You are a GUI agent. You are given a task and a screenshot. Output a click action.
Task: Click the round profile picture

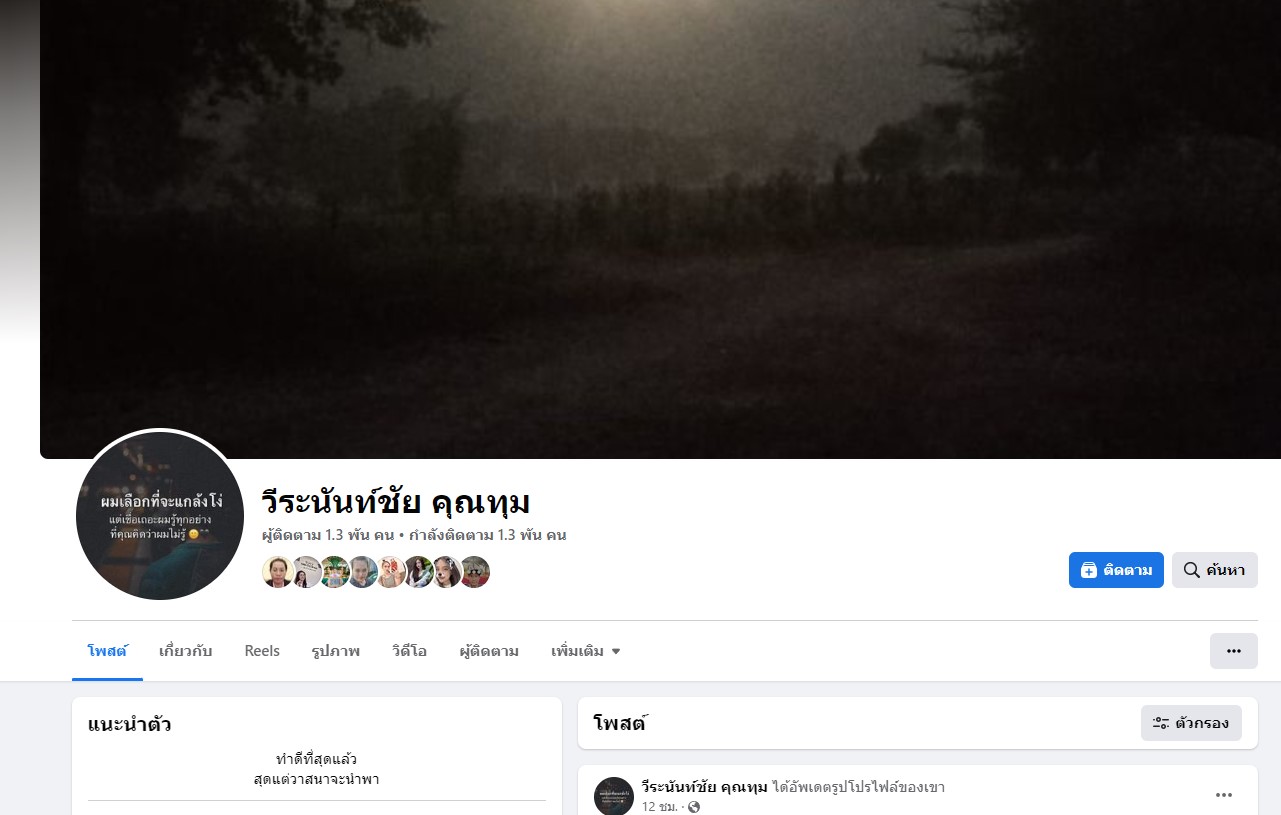[x=160, y=516]
